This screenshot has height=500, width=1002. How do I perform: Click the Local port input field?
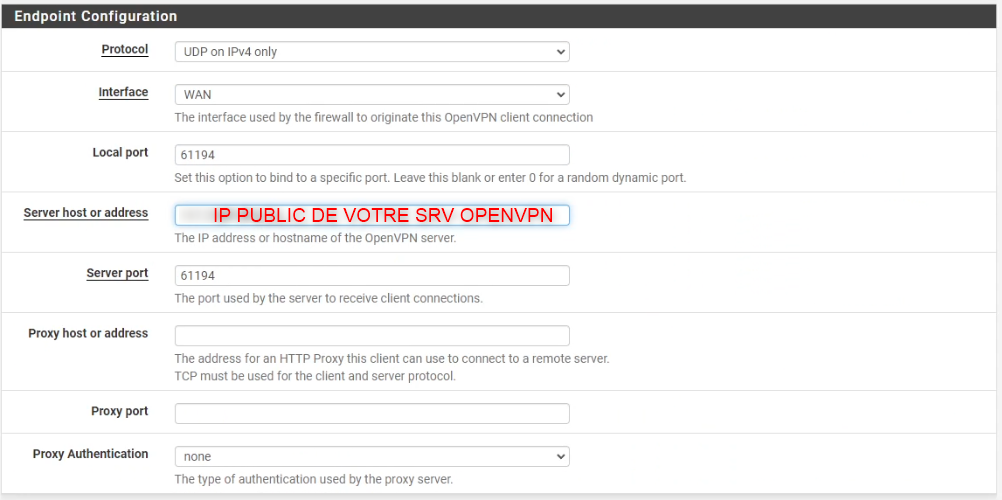tap(371, 155)
